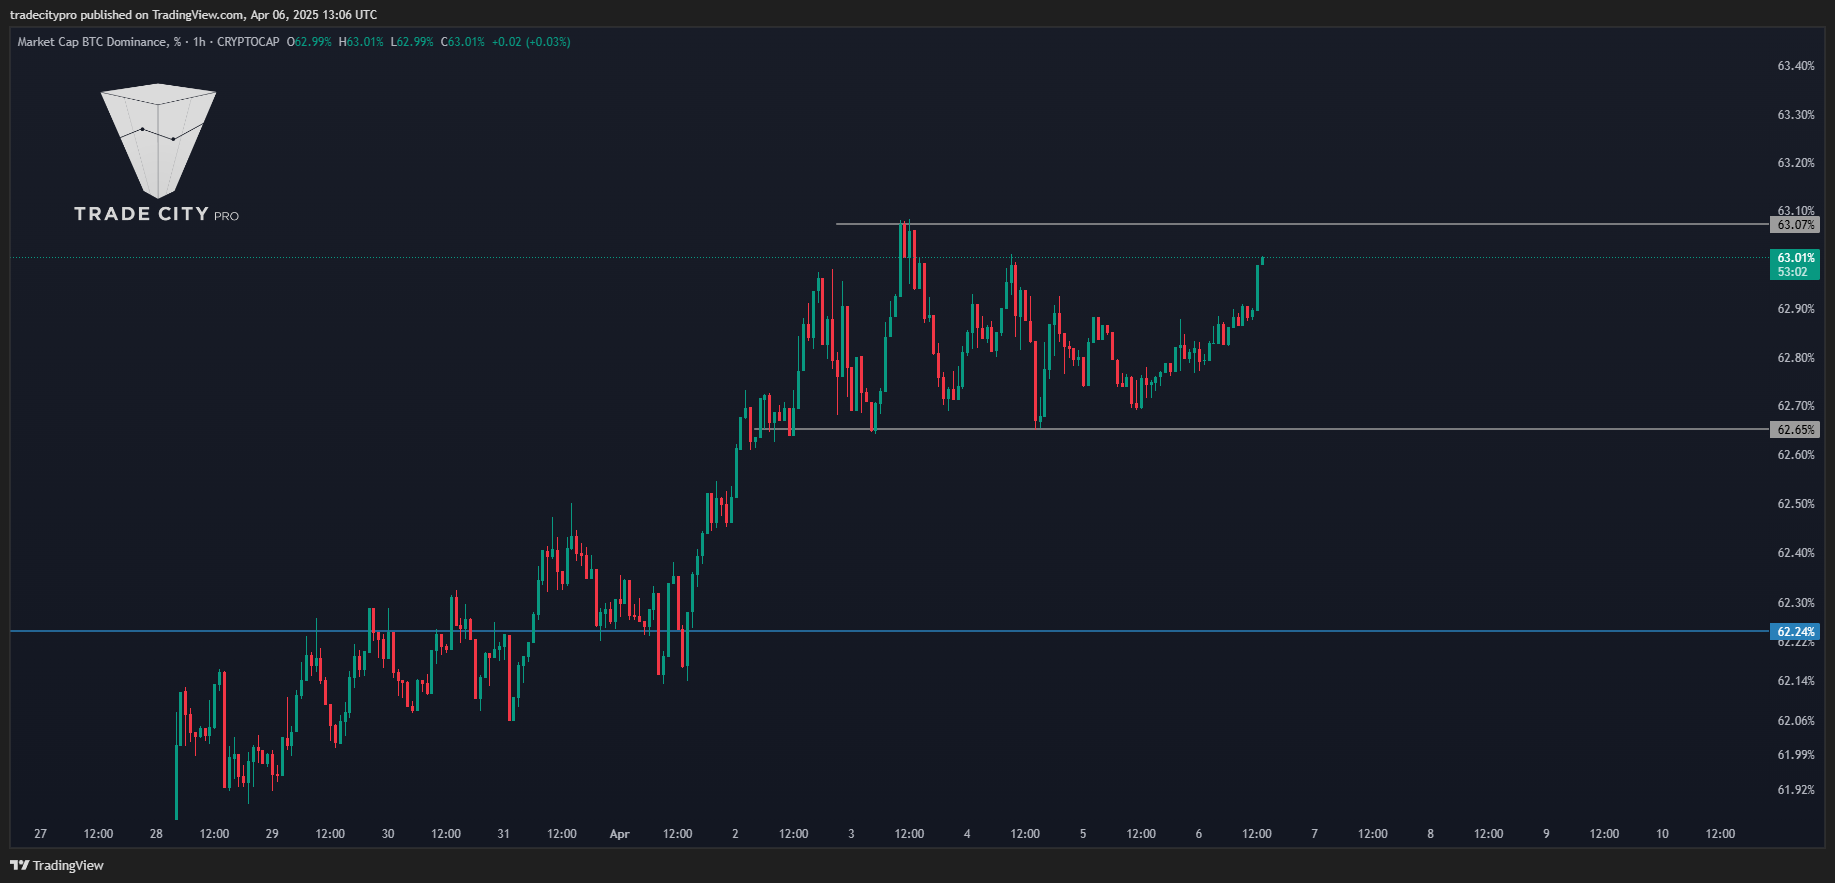Click the 62.90% price axis label
Image resolution: width=1835 pixels, height=883 pixels.
click(x=1796, y=309)
